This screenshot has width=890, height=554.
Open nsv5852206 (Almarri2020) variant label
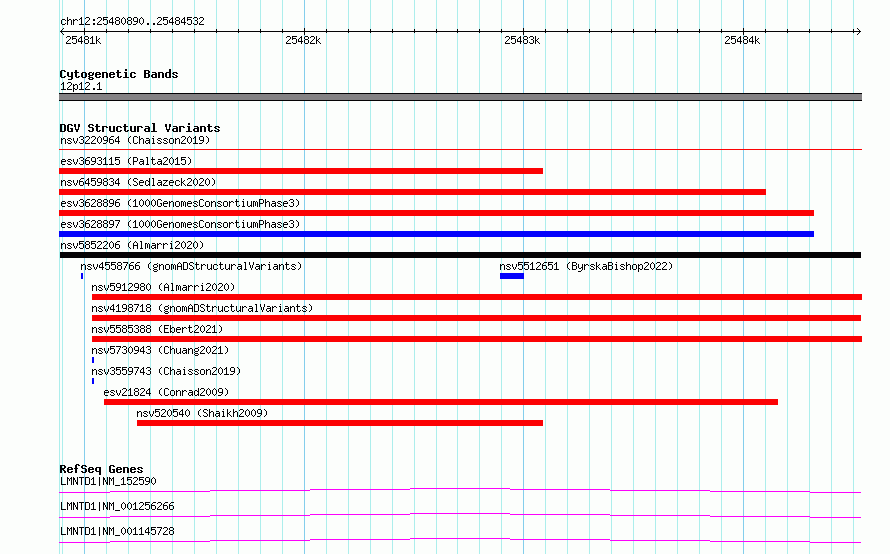[132, 245]
